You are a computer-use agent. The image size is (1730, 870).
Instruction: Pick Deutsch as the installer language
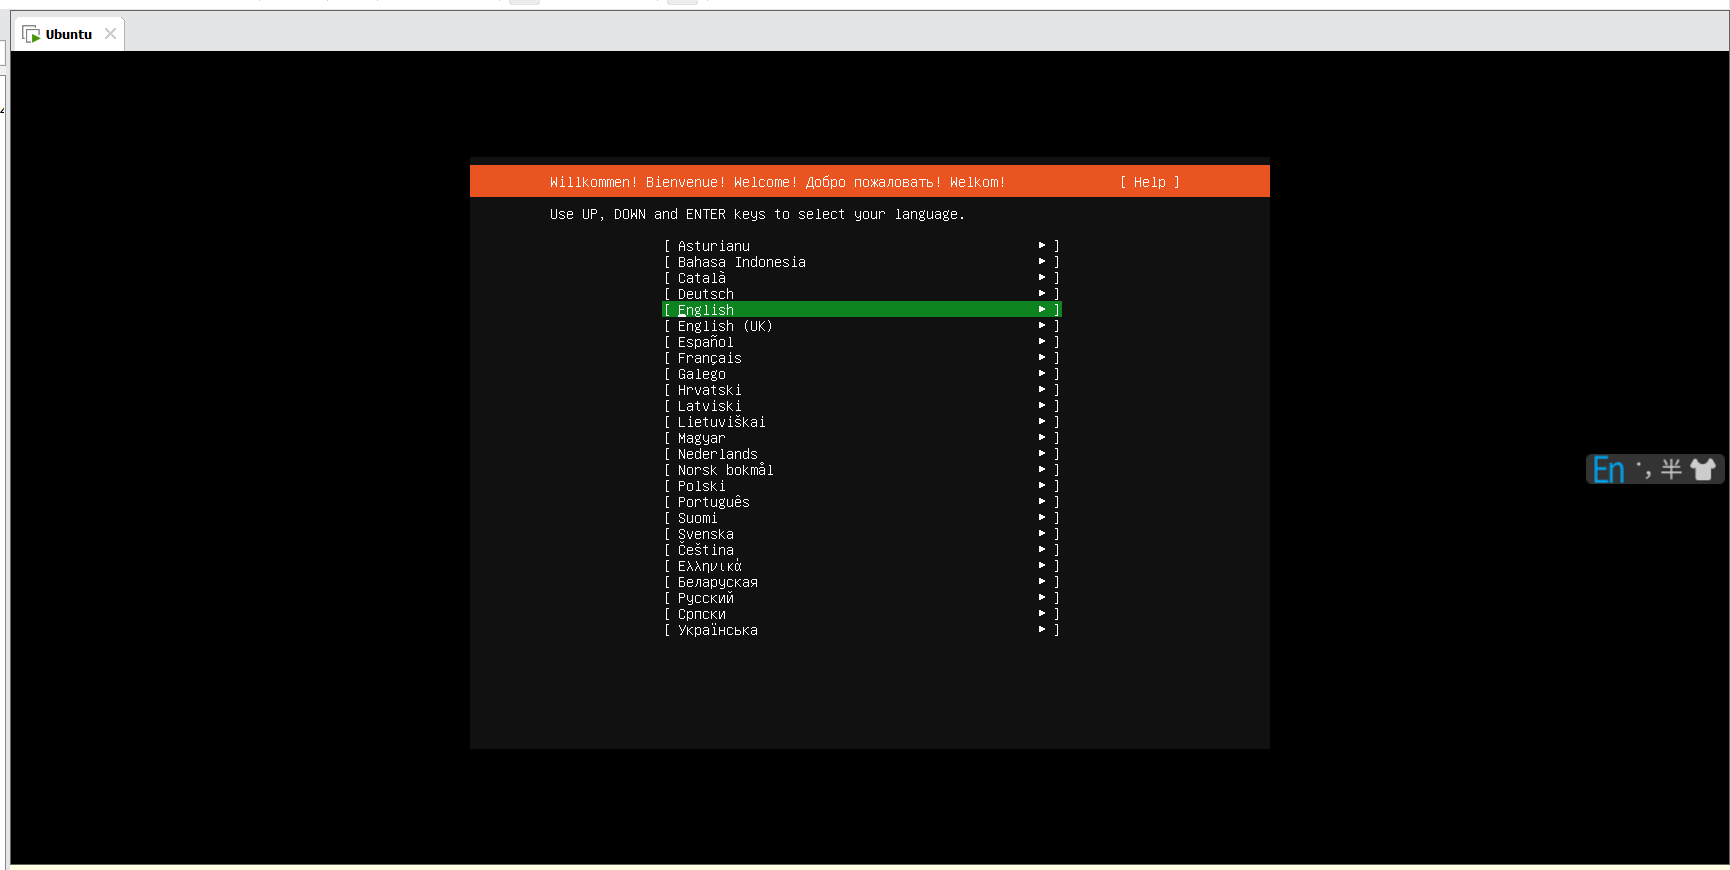click(x=861, y=294)
